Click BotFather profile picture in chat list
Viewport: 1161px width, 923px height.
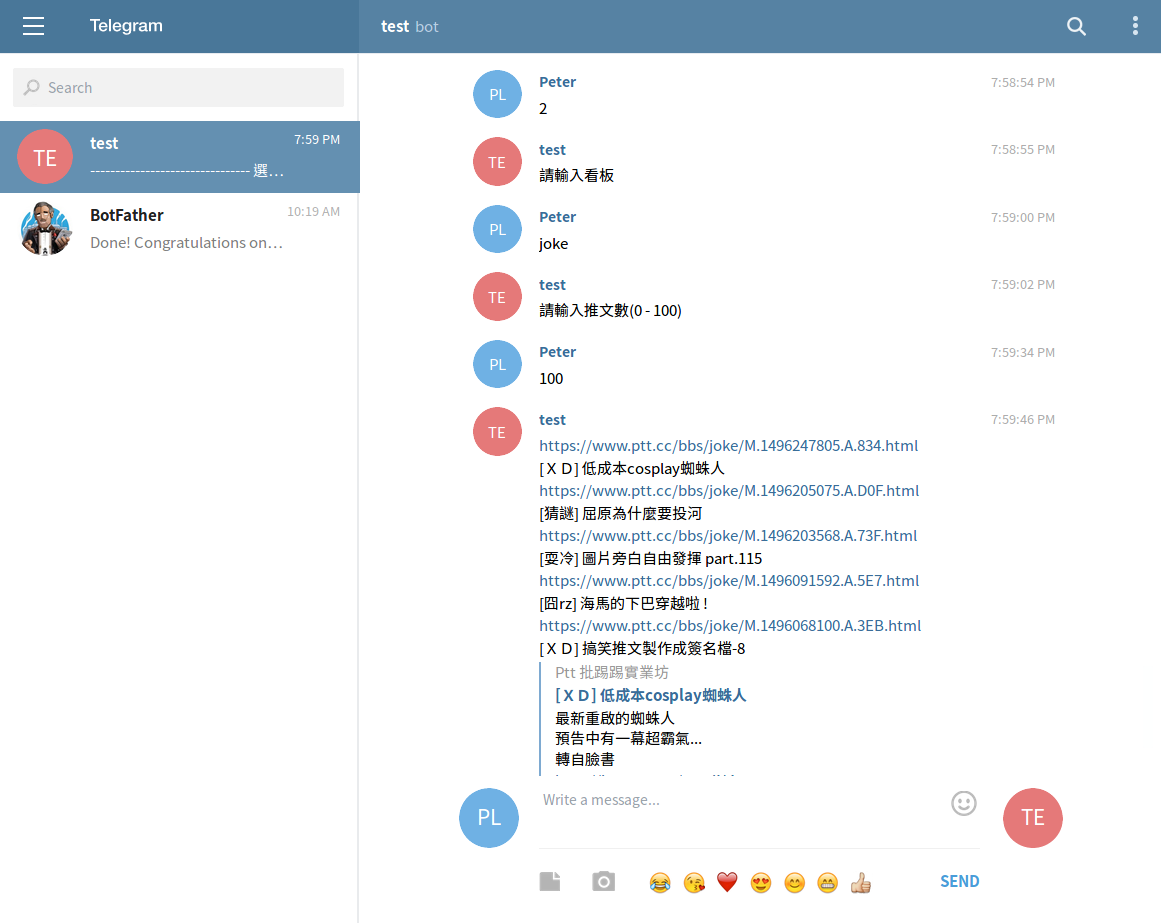[45, 229]
